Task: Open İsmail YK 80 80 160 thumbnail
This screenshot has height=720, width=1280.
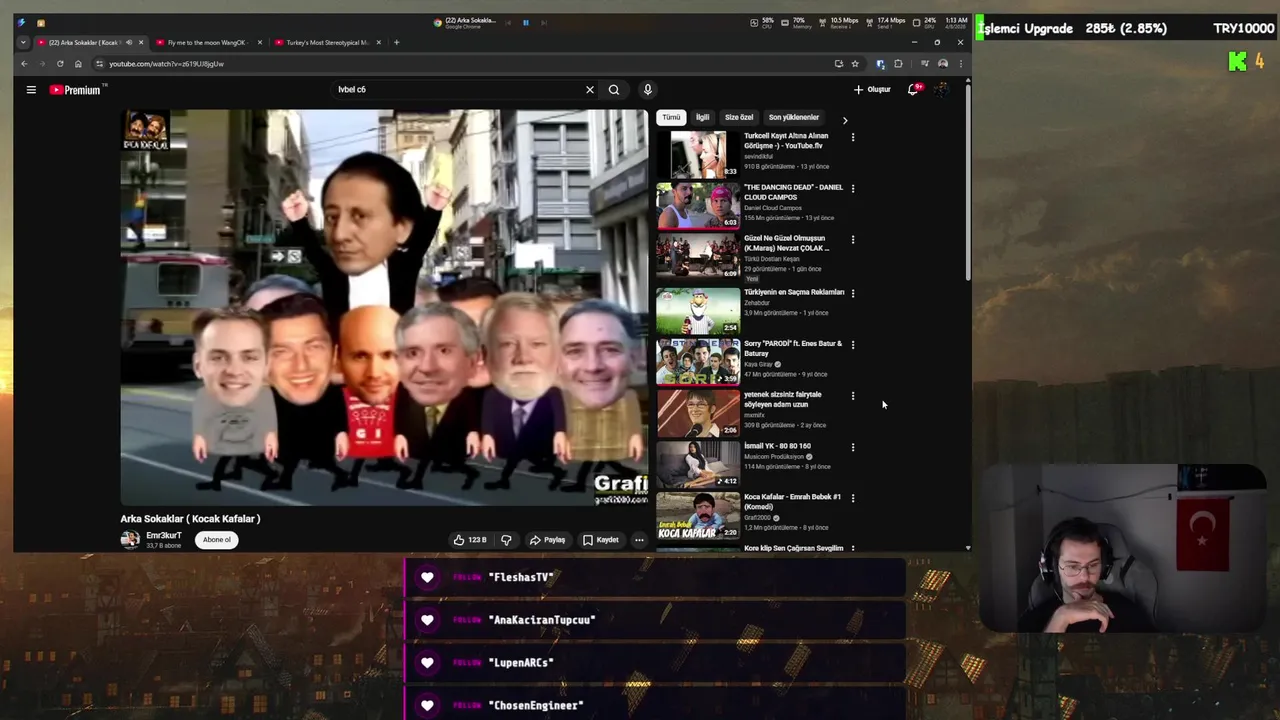Action: tap(698, 464)
